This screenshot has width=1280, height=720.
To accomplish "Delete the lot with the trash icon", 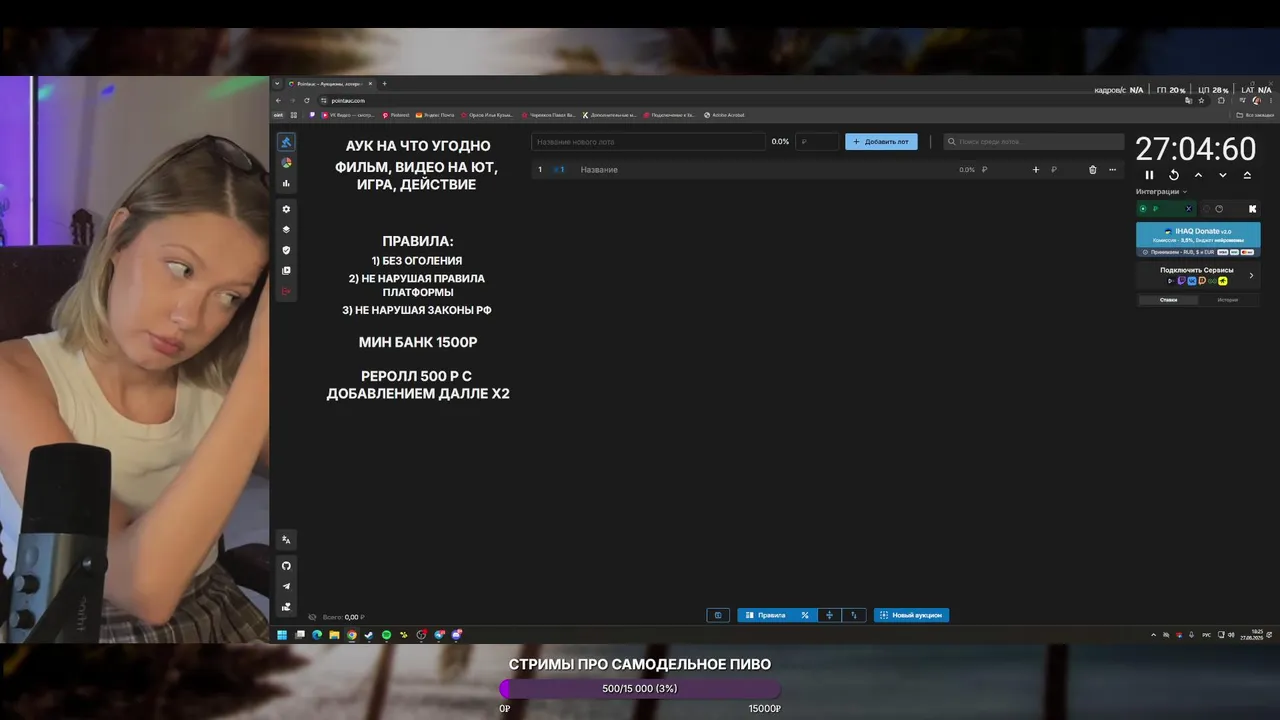I will (1092, 170).
